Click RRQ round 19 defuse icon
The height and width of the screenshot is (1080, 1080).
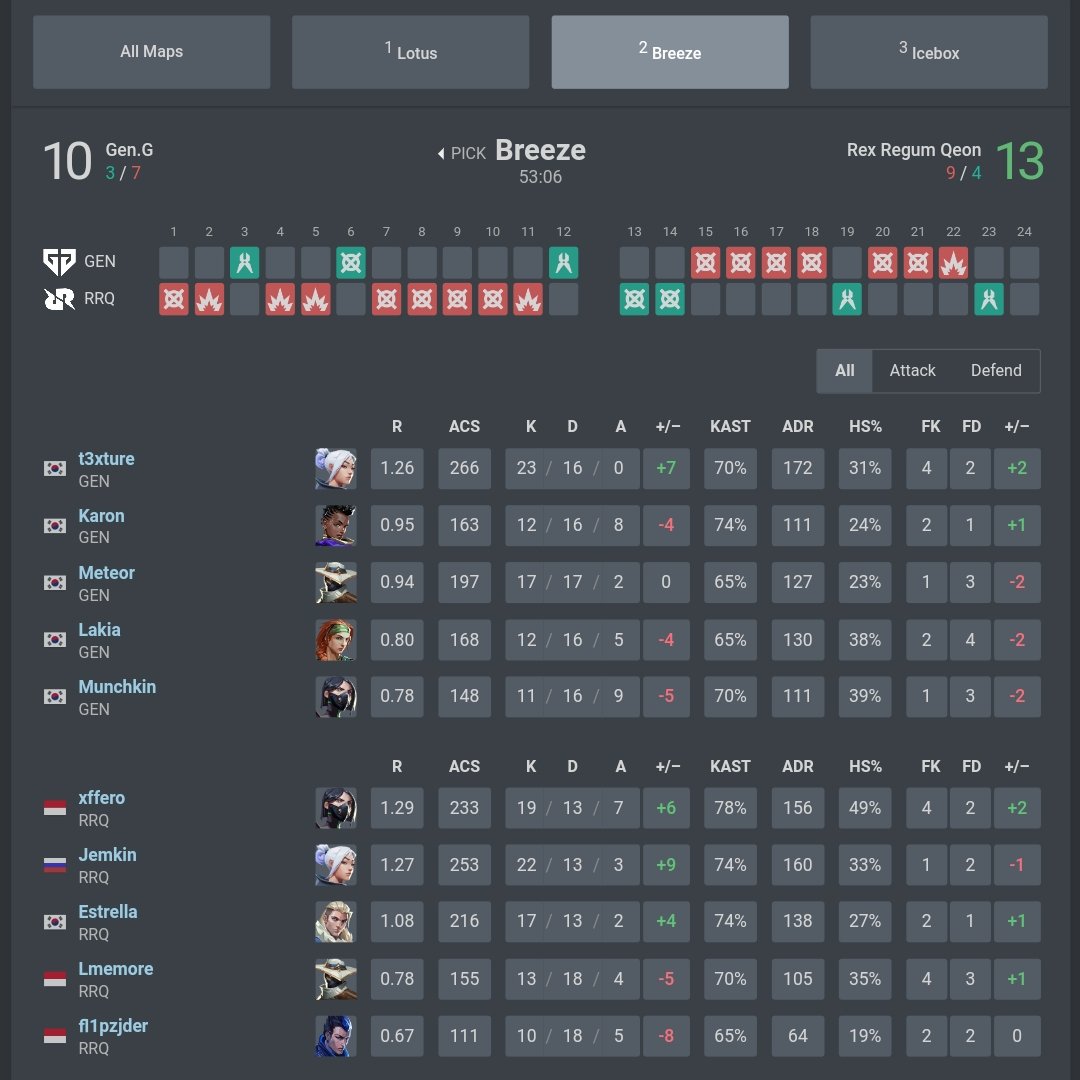click(x=847, y=300)
